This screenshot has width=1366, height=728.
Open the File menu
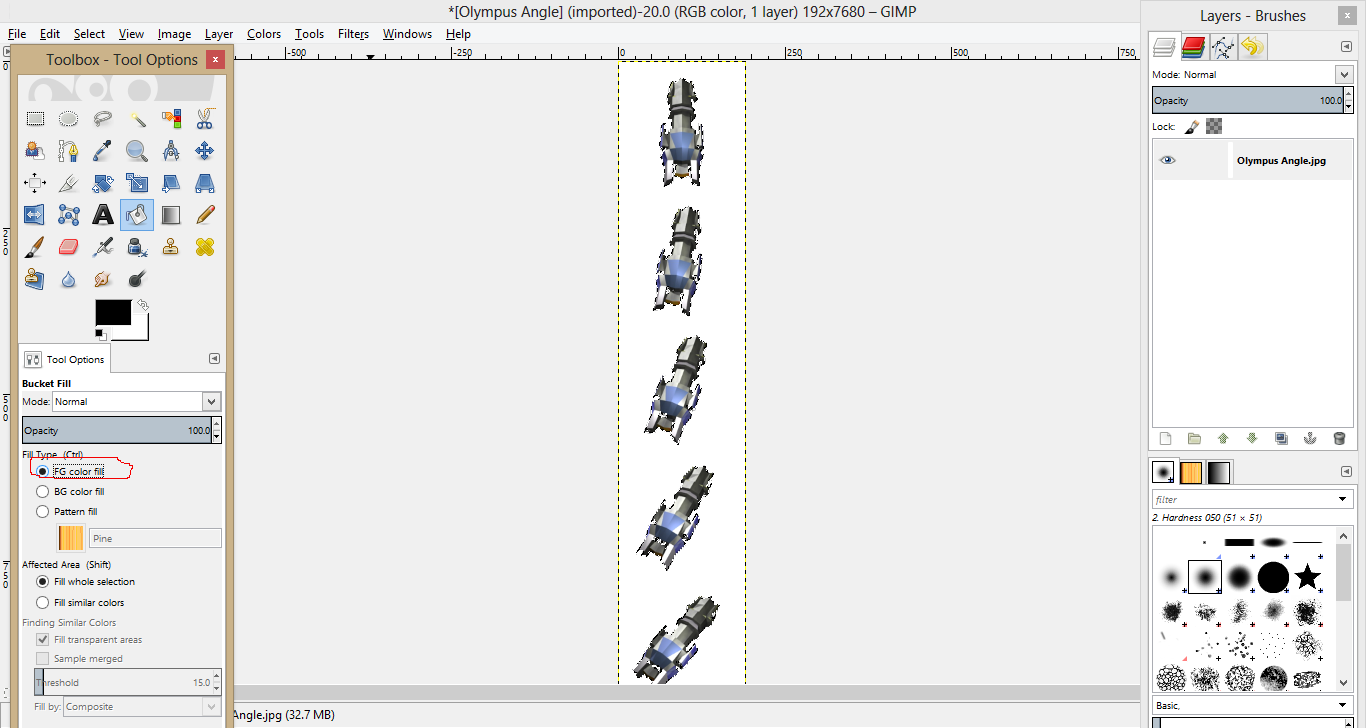pyautogui.click(x=17, y=34)
